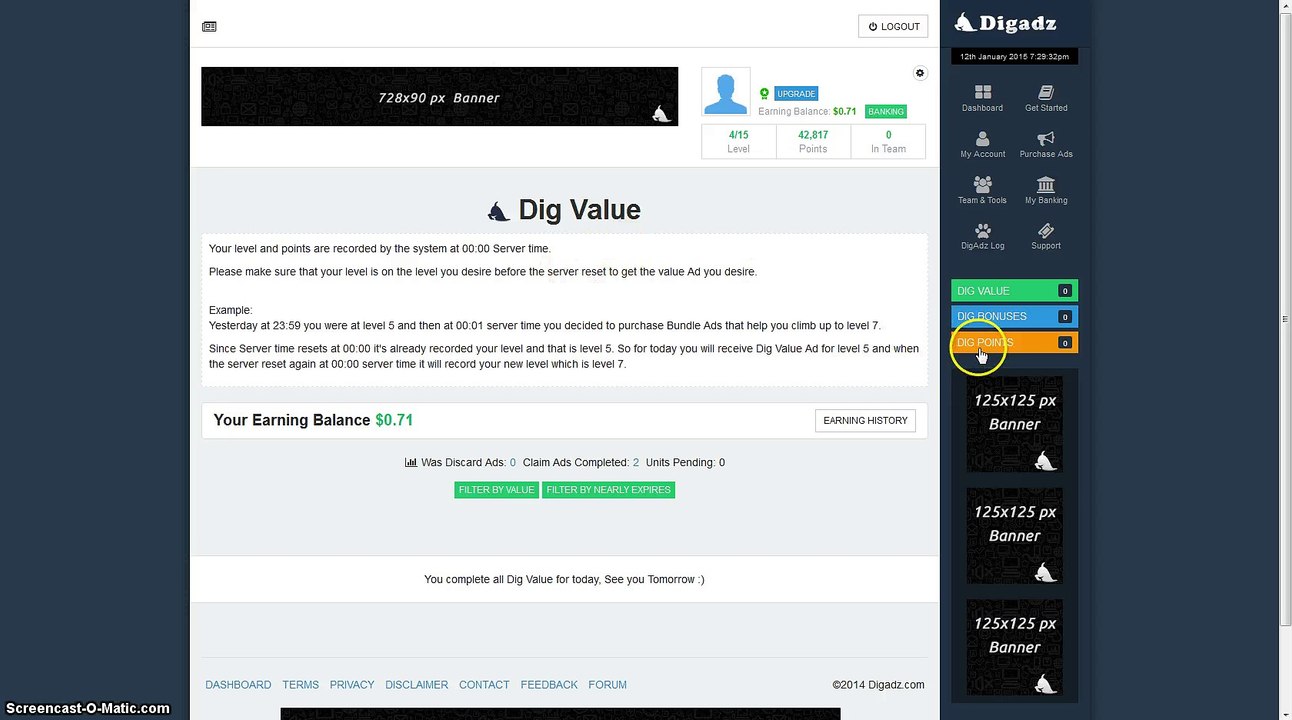Open the Get Started book icon
Image resolution: width=1292 pixels, height=720 pixels.
click(x=1046, y=98)
